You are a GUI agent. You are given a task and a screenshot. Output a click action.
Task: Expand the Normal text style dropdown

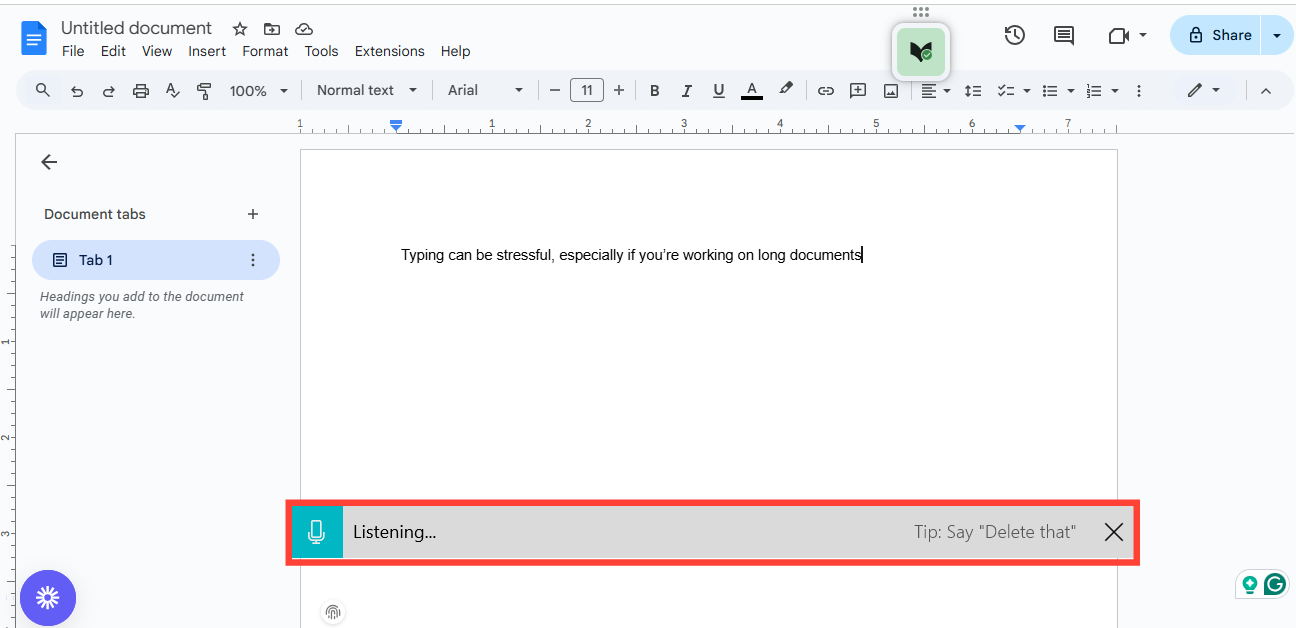(366, 90)
